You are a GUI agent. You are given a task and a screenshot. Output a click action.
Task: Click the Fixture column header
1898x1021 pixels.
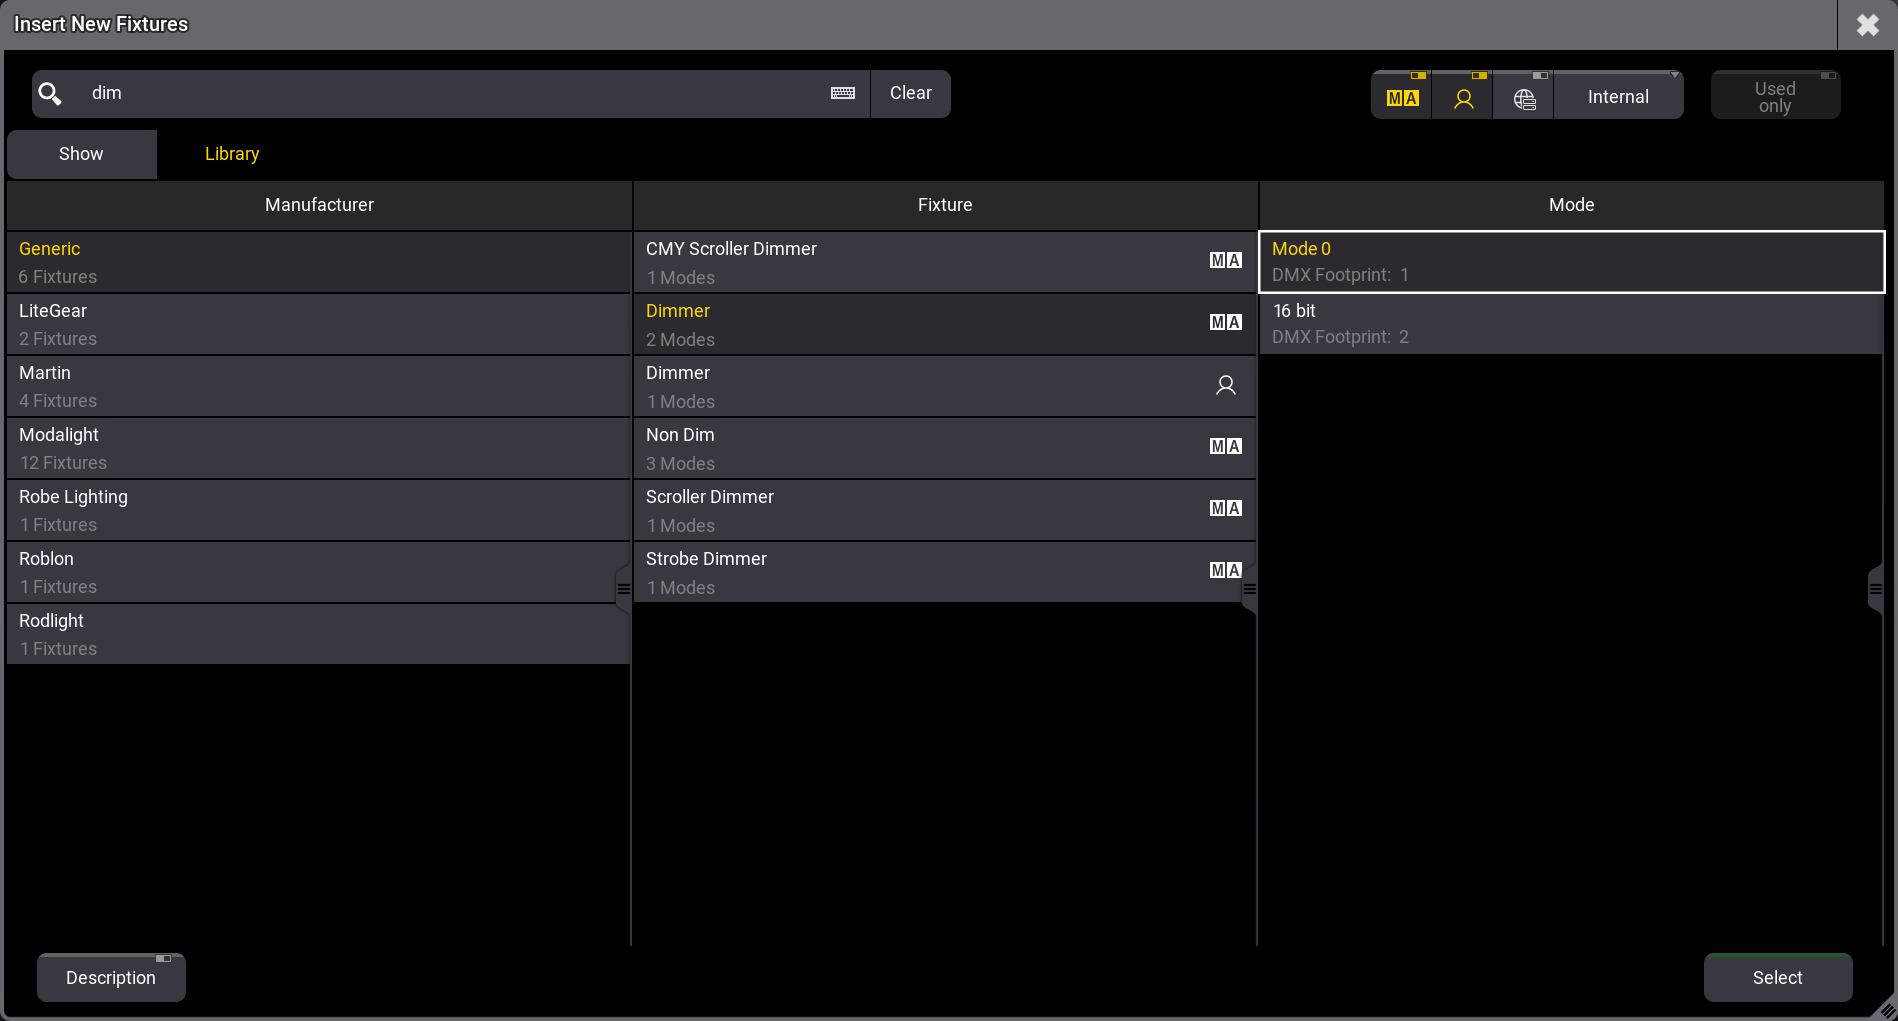click(x=945, y=205)
